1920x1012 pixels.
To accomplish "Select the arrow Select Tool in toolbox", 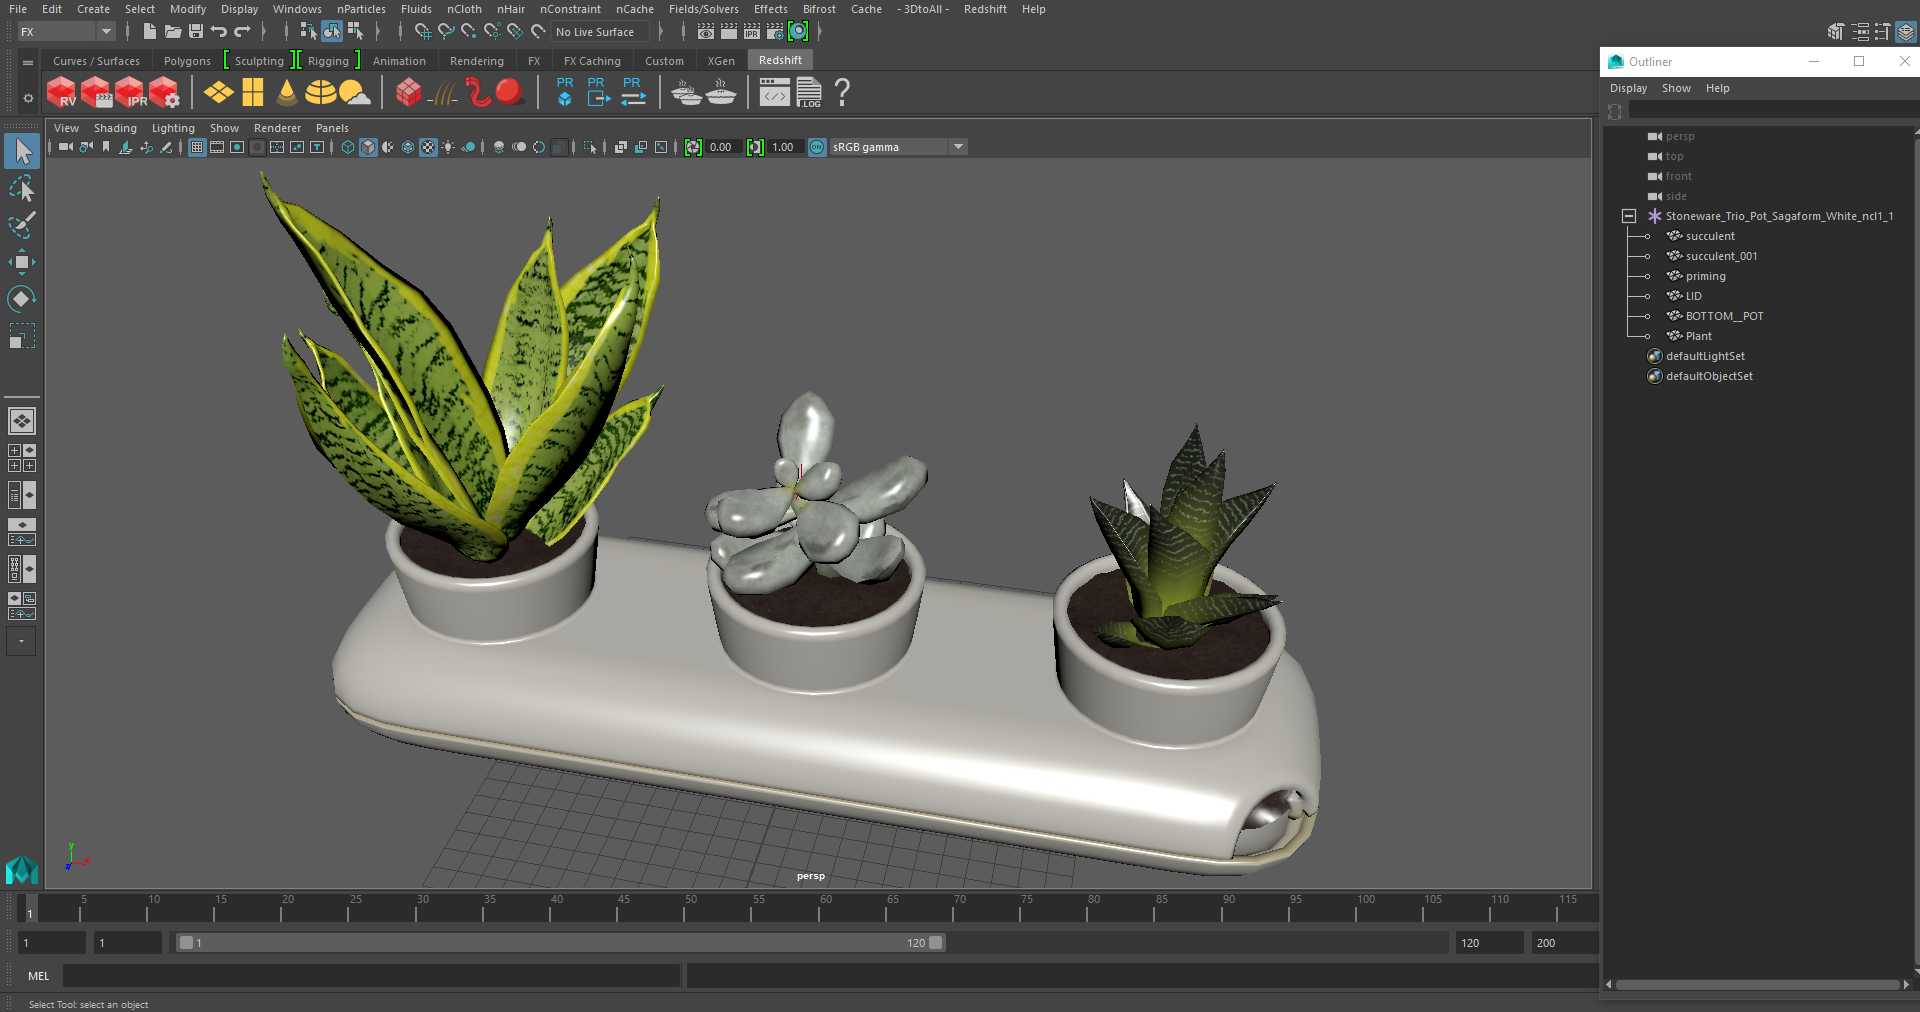I will (22, 152).
